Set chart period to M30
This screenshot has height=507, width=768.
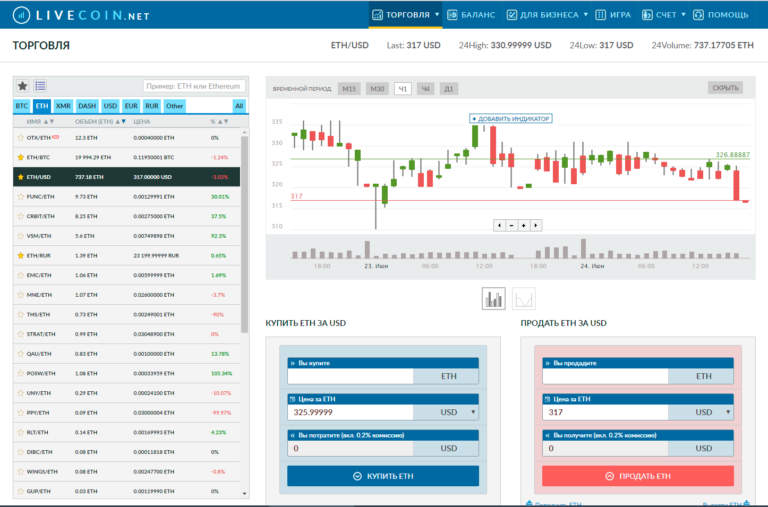(x=377, y=89)
